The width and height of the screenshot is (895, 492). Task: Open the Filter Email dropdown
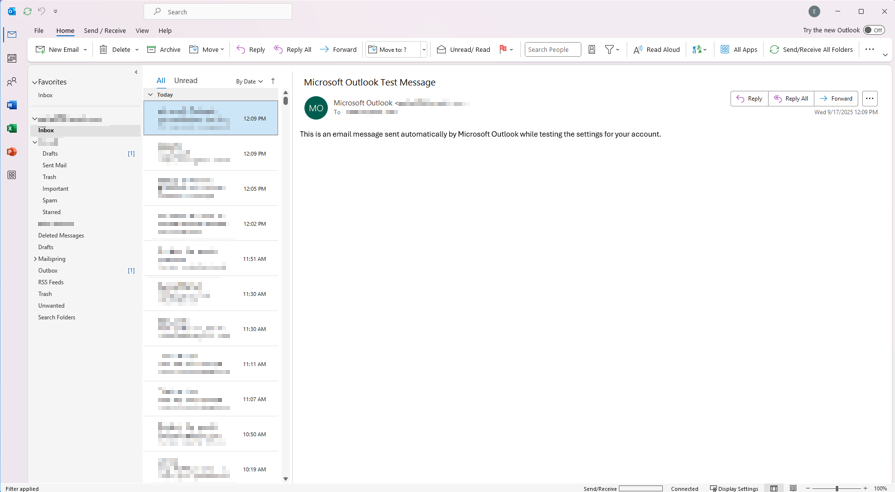[612, 50]
